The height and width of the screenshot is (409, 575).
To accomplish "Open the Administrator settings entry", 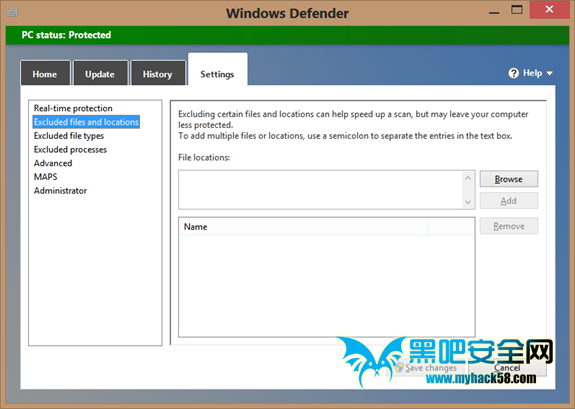I will 60,191.
